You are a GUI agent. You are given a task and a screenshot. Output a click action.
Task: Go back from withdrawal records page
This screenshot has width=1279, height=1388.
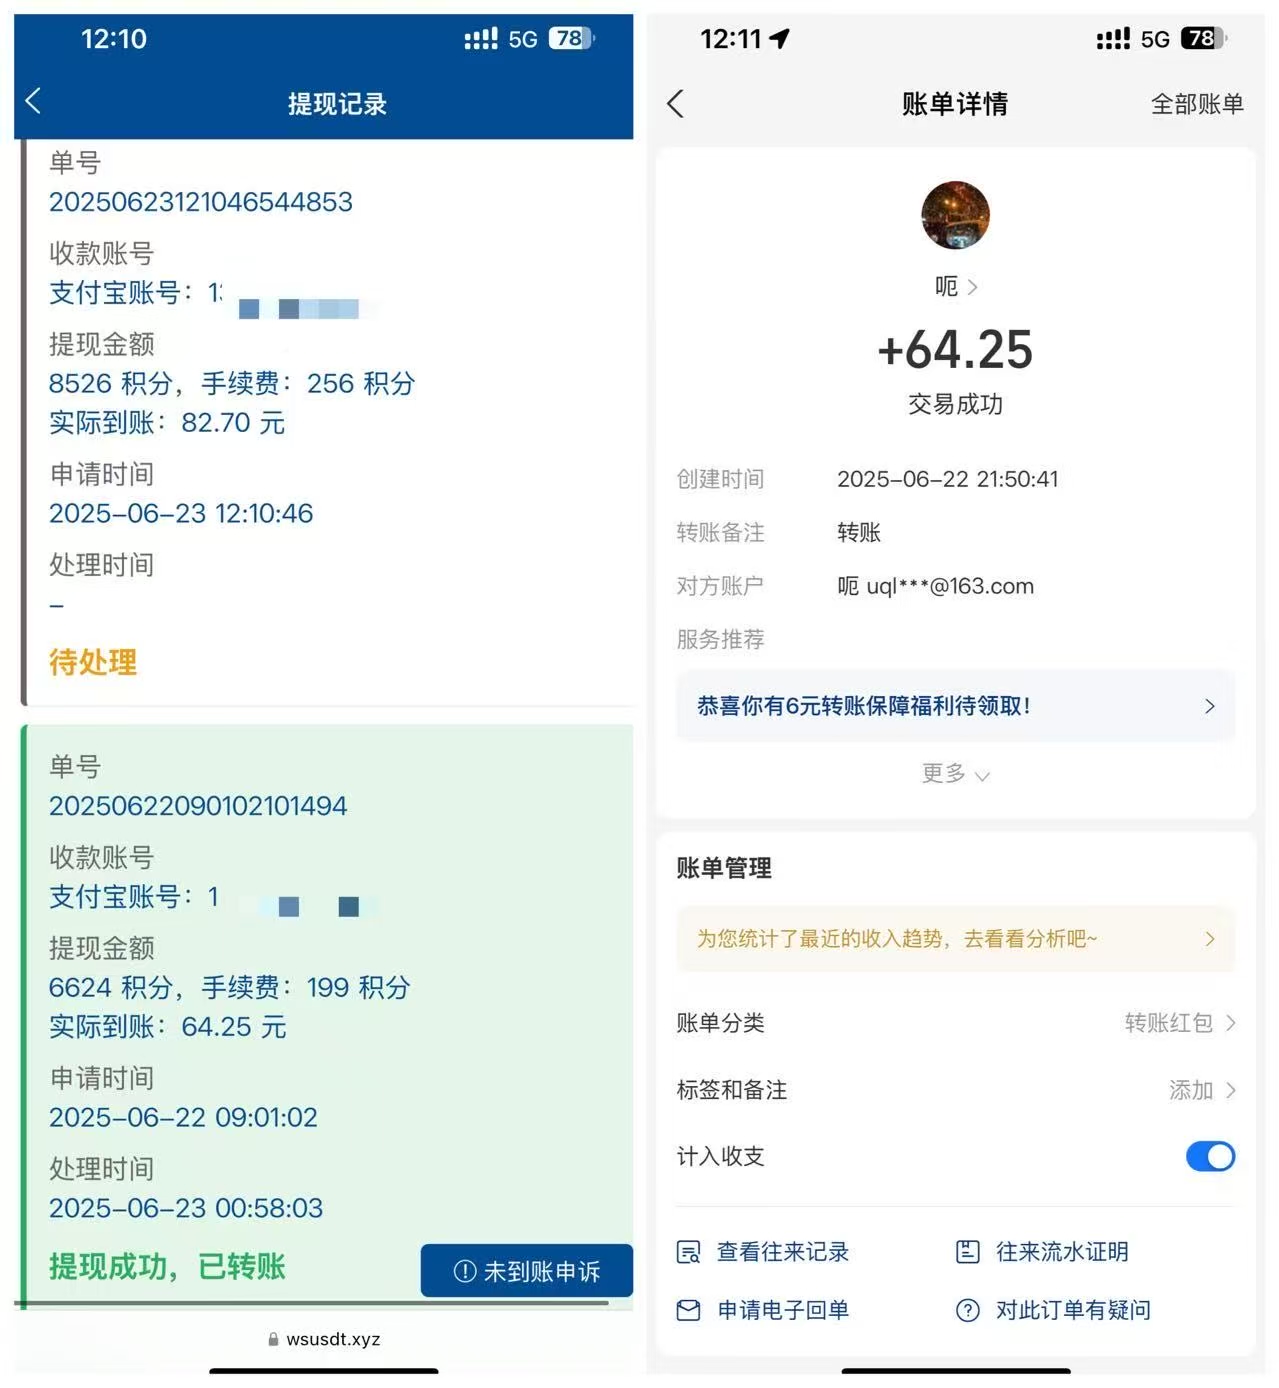33,101
